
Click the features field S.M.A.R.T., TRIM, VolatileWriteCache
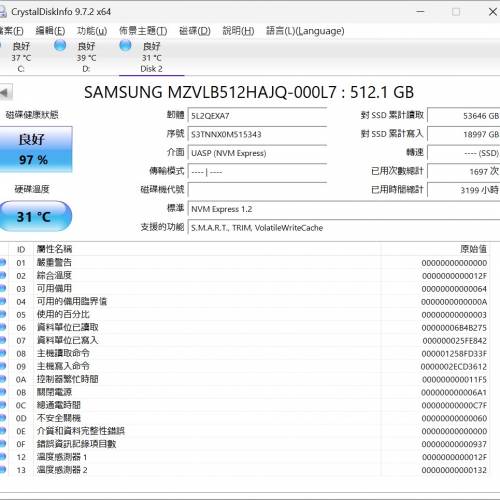pos(344,228)
